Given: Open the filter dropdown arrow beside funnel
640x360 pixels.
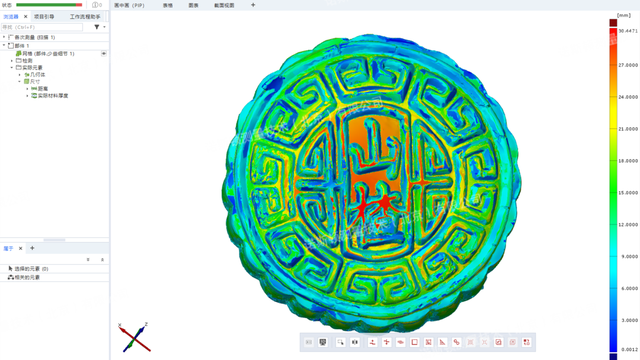Looking at the screenshot, I should (104, 27).
